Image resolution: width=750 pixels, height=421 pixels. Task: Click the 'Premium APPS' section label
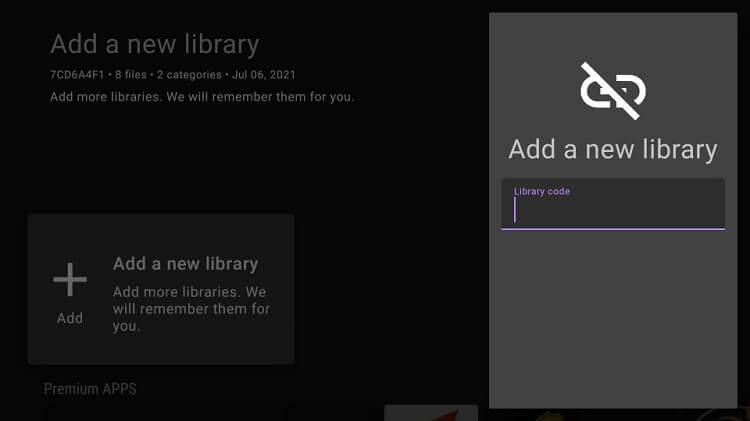point(90,389)
